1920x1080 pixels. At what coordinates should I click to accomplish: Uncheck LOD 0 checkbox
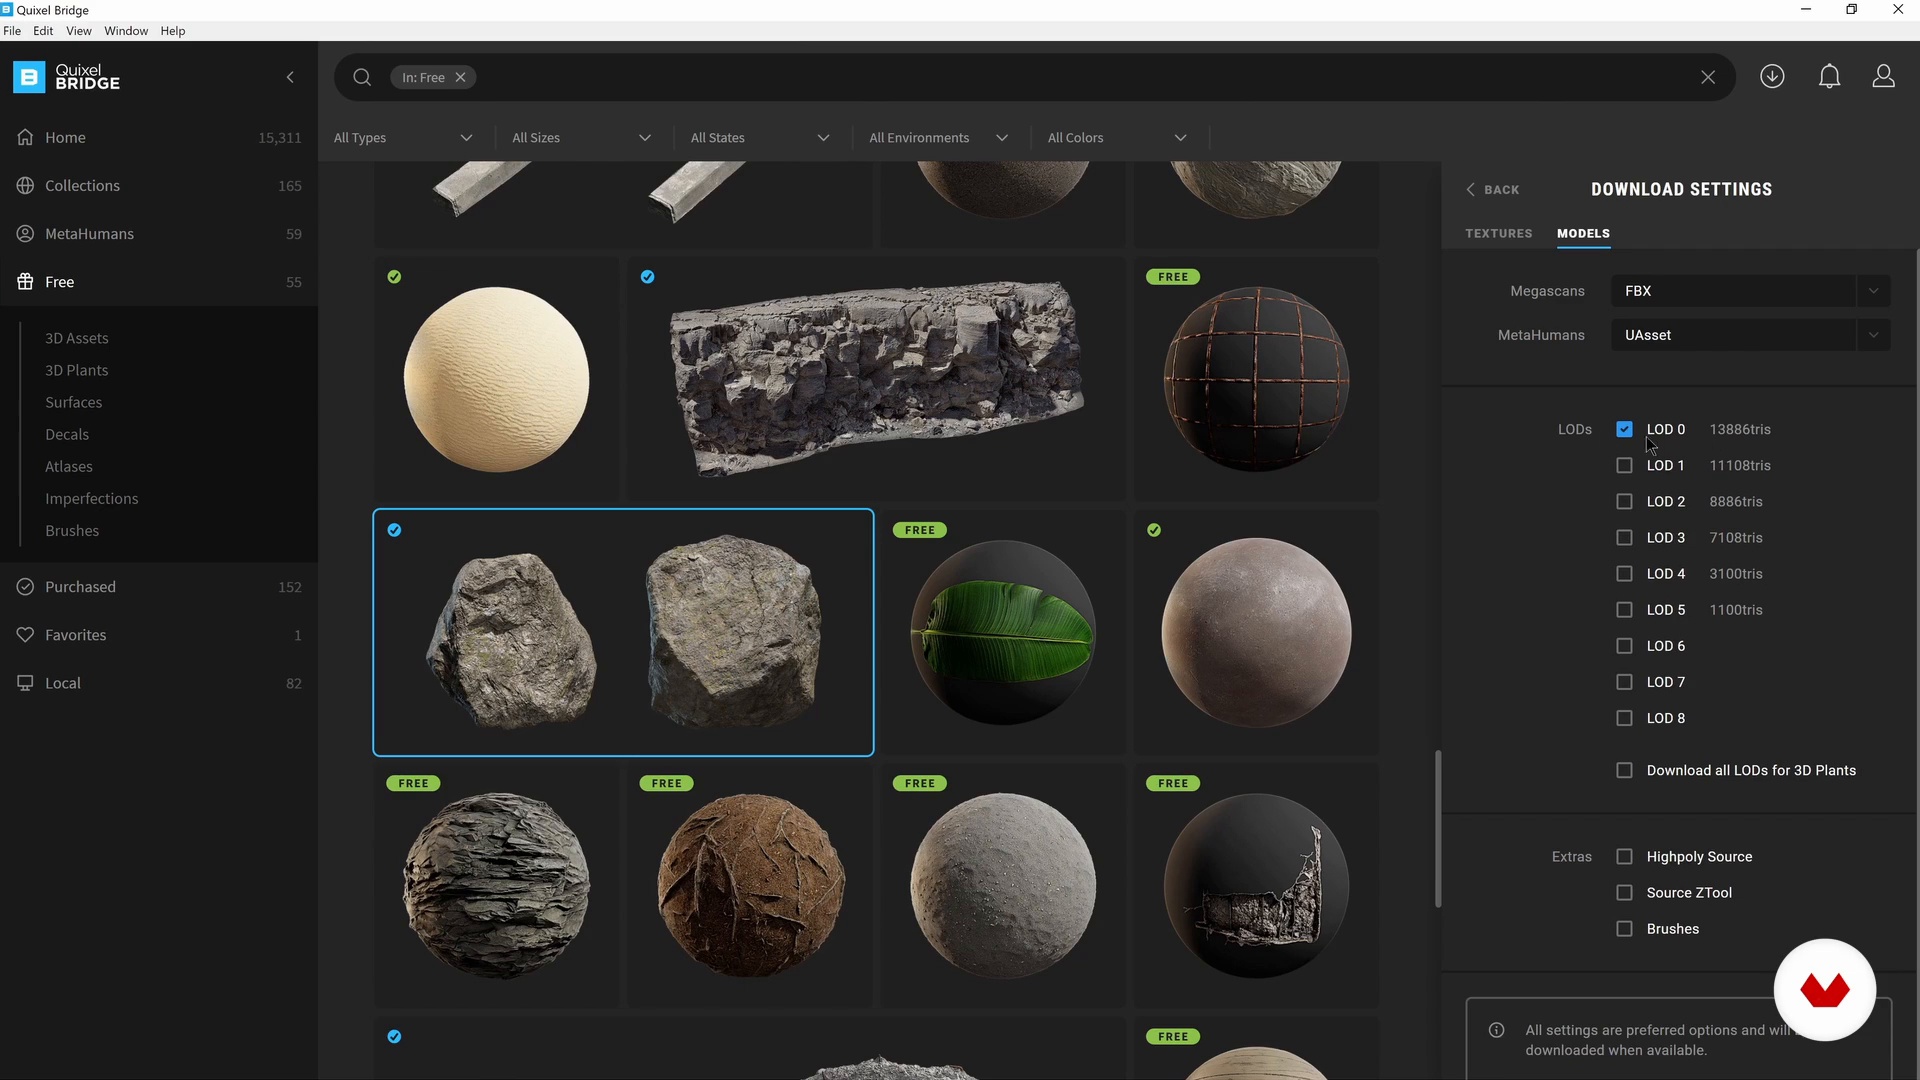pyautogui.click(x=1624, y=429)
